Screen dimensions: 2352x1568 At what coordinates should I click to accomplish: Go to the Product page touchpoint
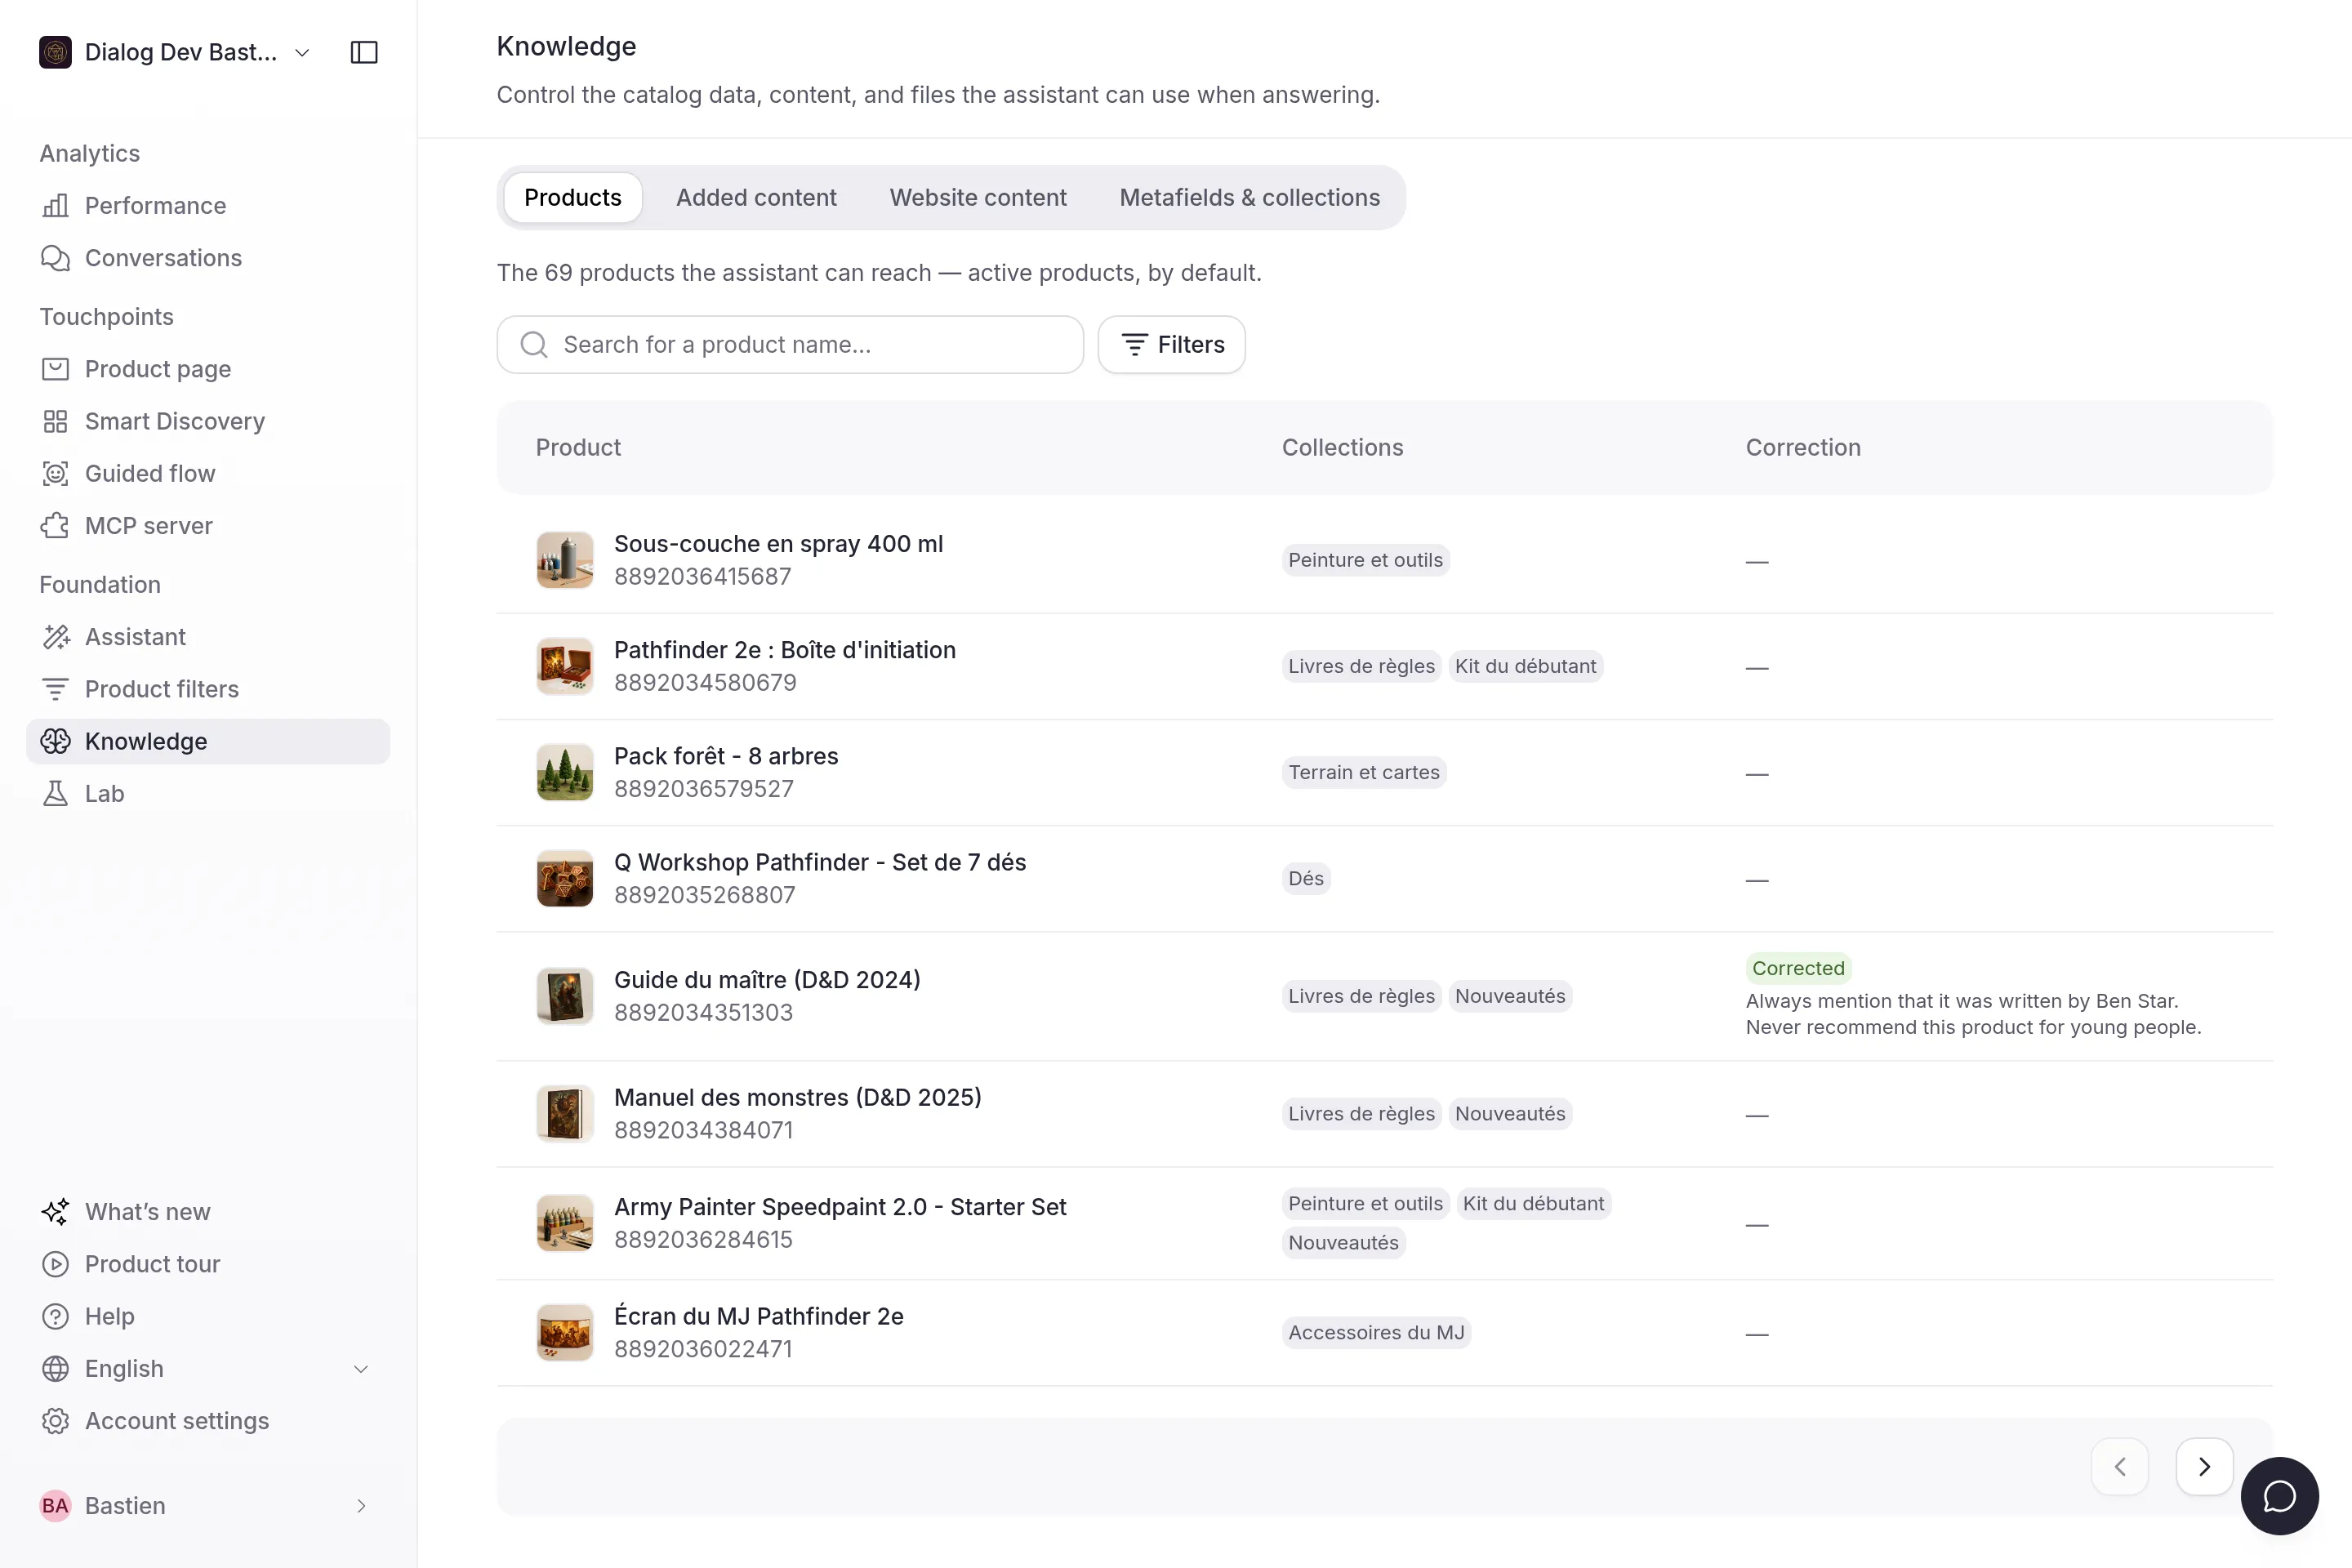208,369
